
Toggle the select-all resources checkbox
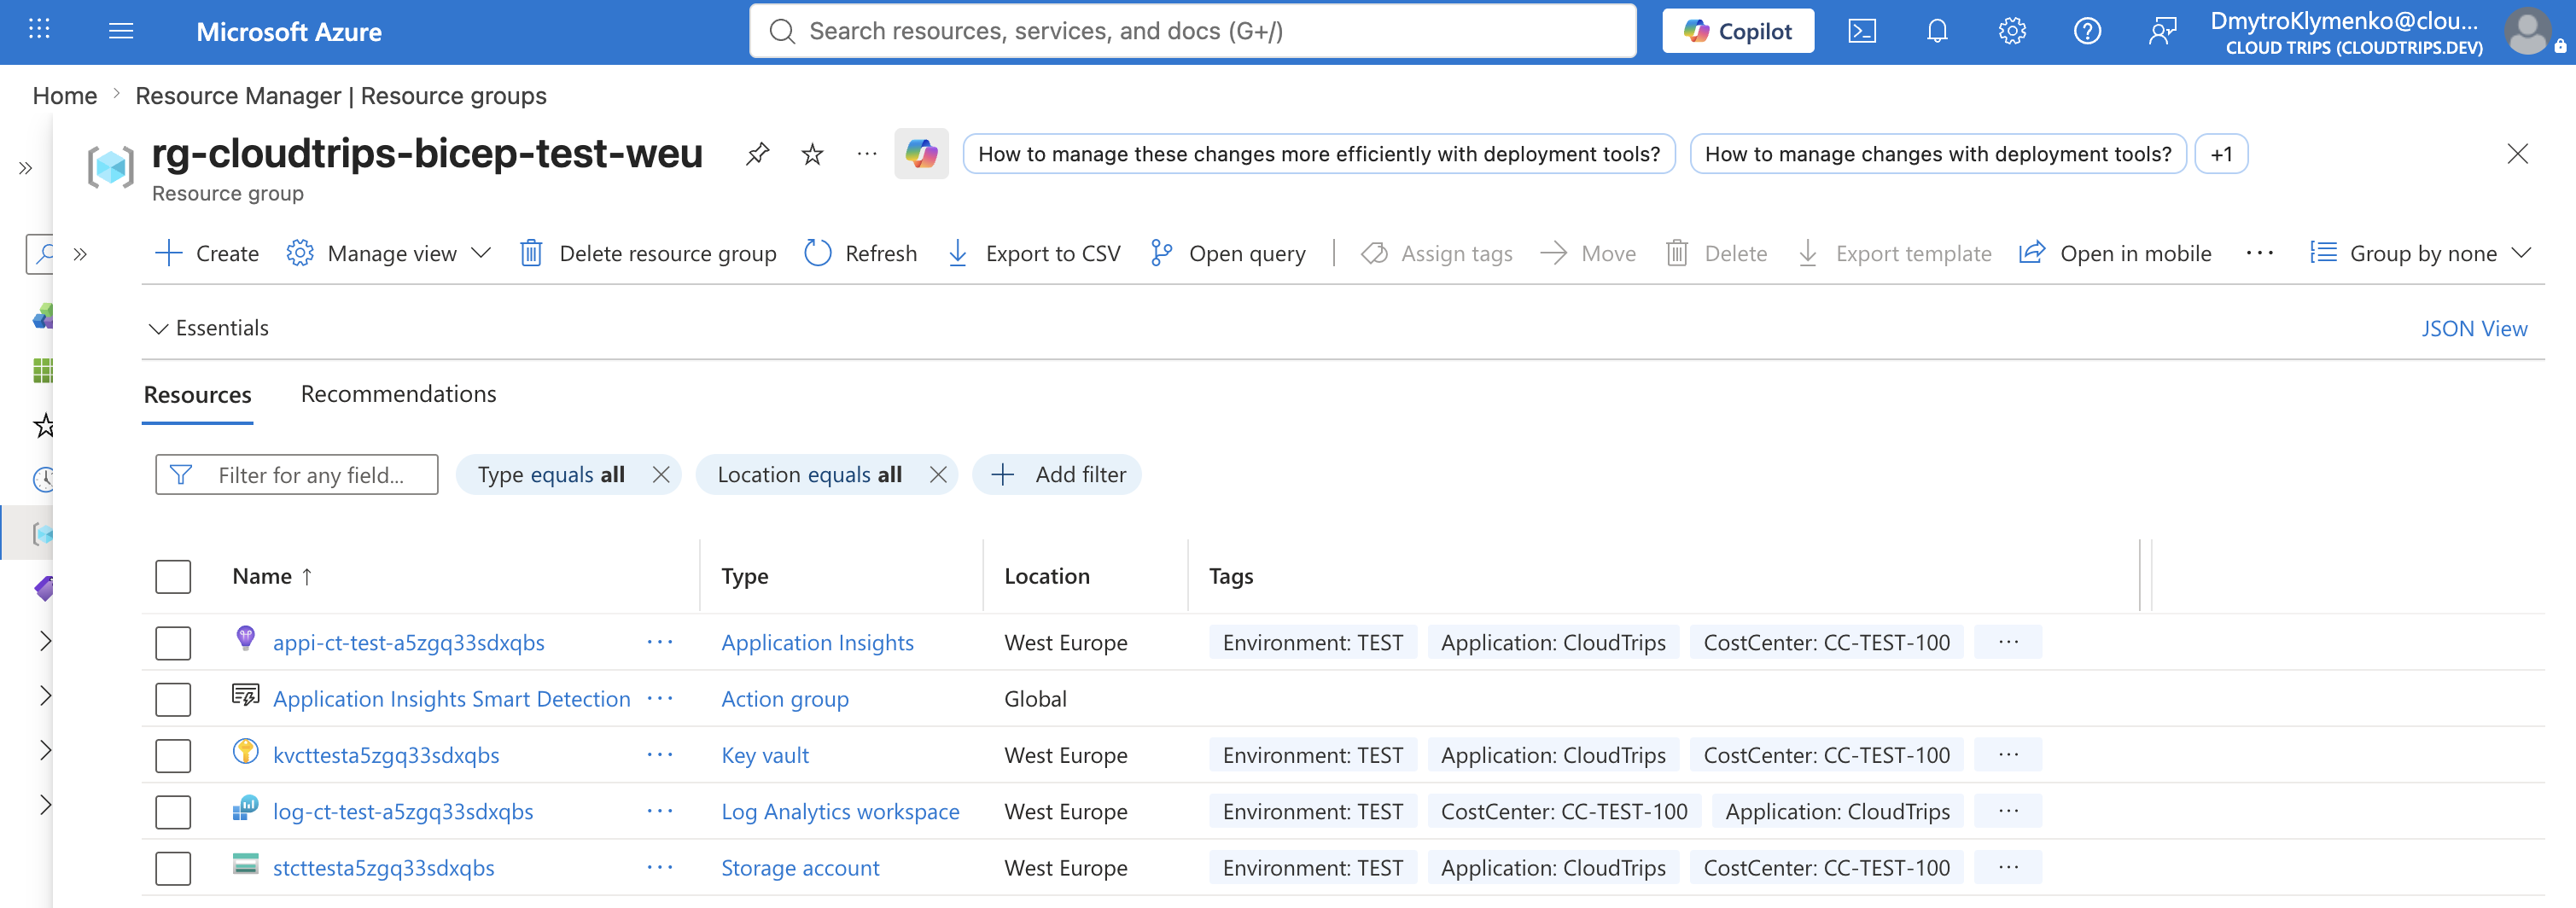173,577
